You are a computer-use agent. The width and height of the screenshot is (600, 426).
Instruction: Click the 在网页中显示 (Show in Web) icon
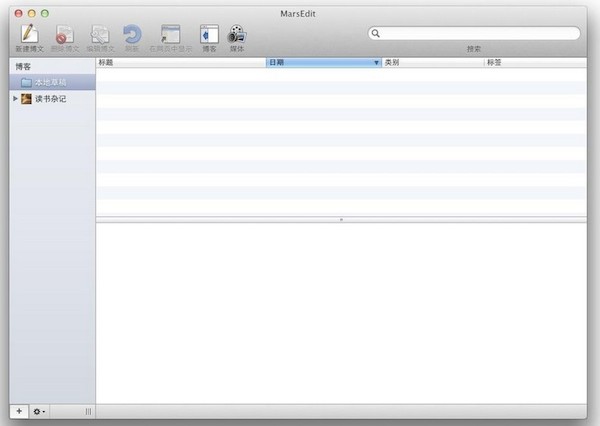point(170,34)
